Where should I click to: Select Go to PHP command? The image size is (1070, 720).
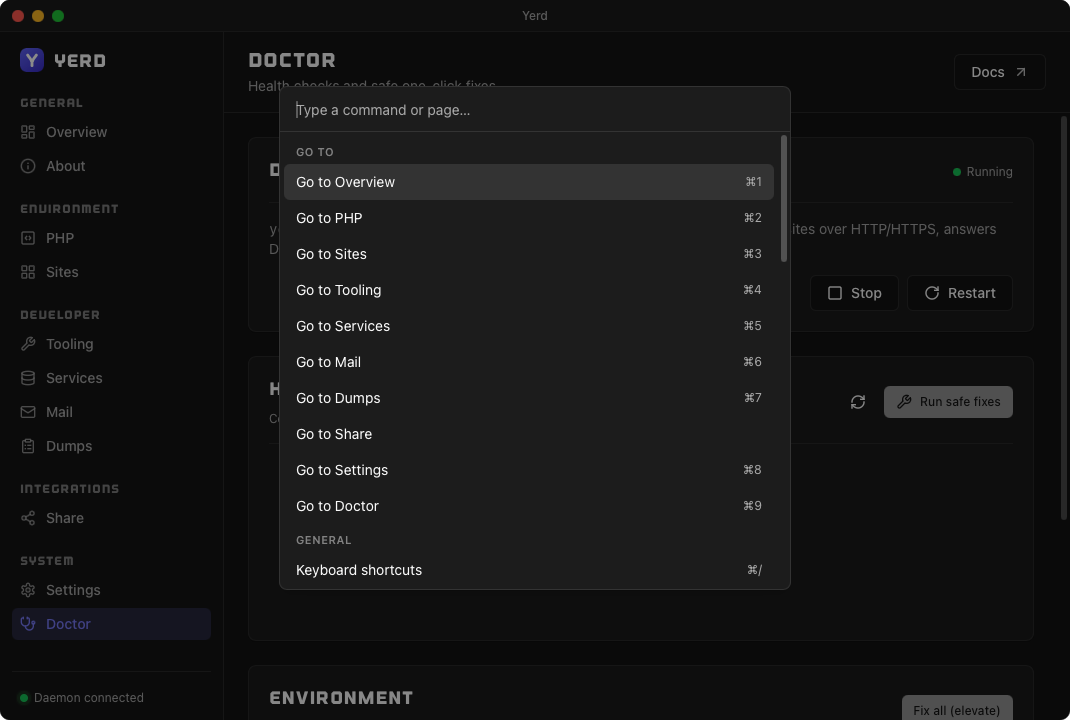click(529, 218)
